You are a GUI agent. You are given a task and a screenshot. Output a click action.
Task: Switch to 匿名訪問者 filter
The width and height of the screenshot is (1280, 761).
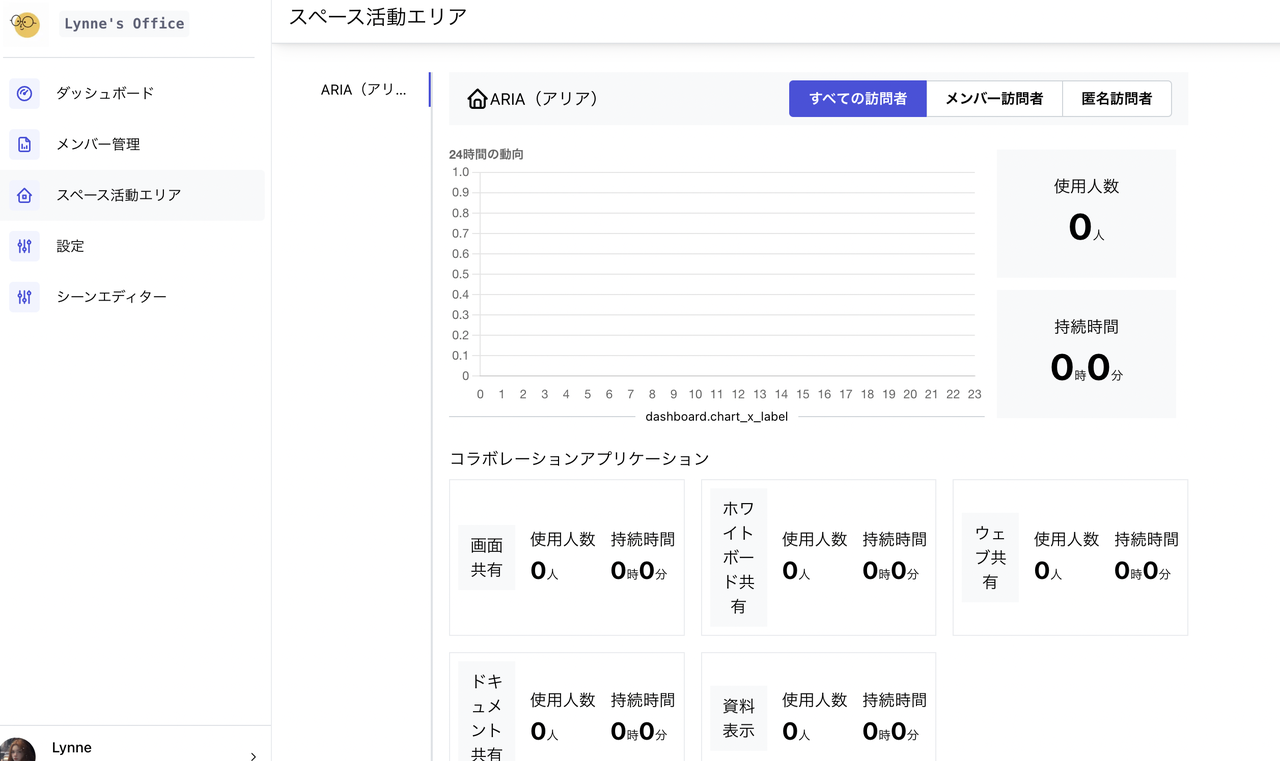(1116, 99)
